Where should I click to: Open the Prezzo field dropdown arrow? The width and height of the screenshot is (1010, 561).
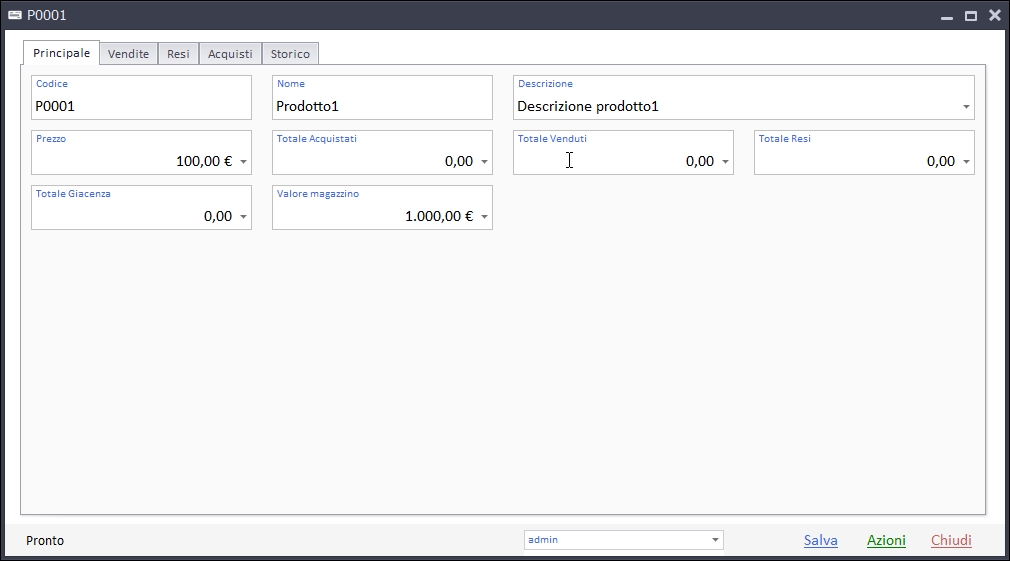coord(243,162)
